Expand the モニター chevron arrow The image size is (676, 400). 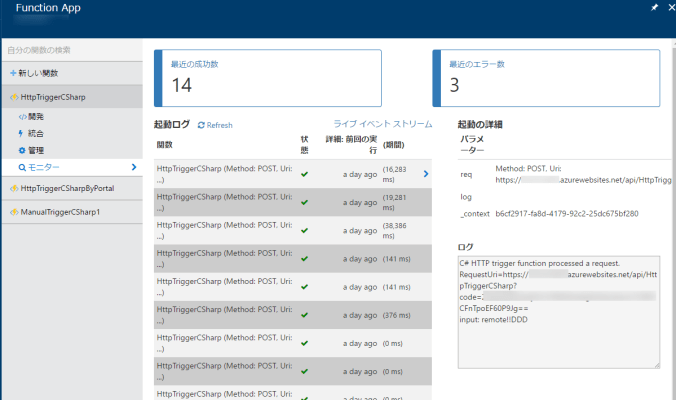tap(134, 167)
